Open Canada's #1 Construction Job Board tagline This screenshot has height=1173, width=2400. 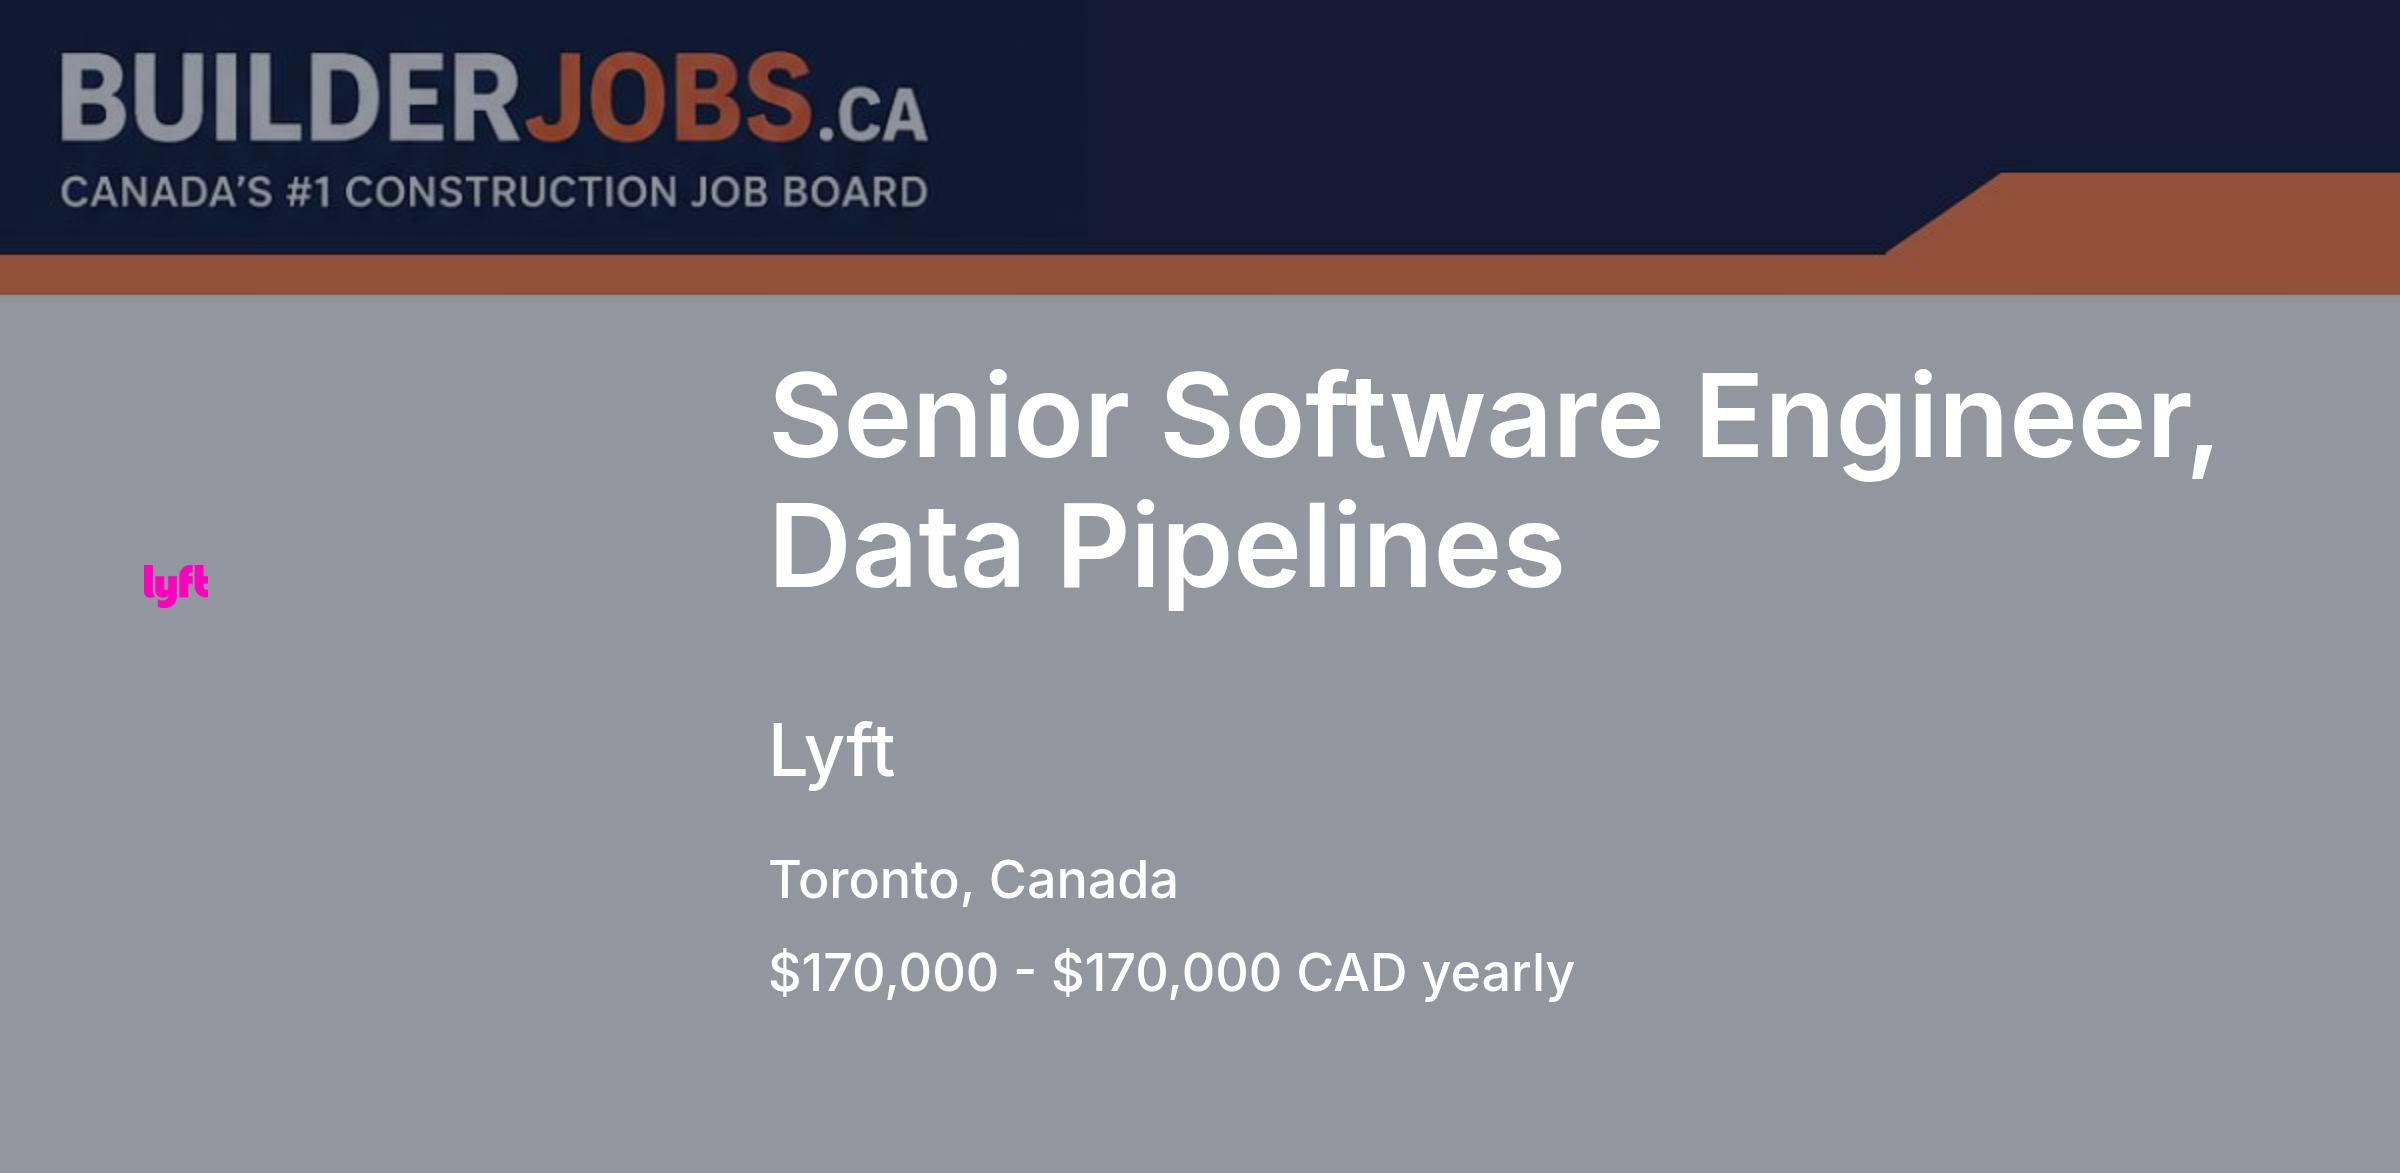[x=494, y=192]
